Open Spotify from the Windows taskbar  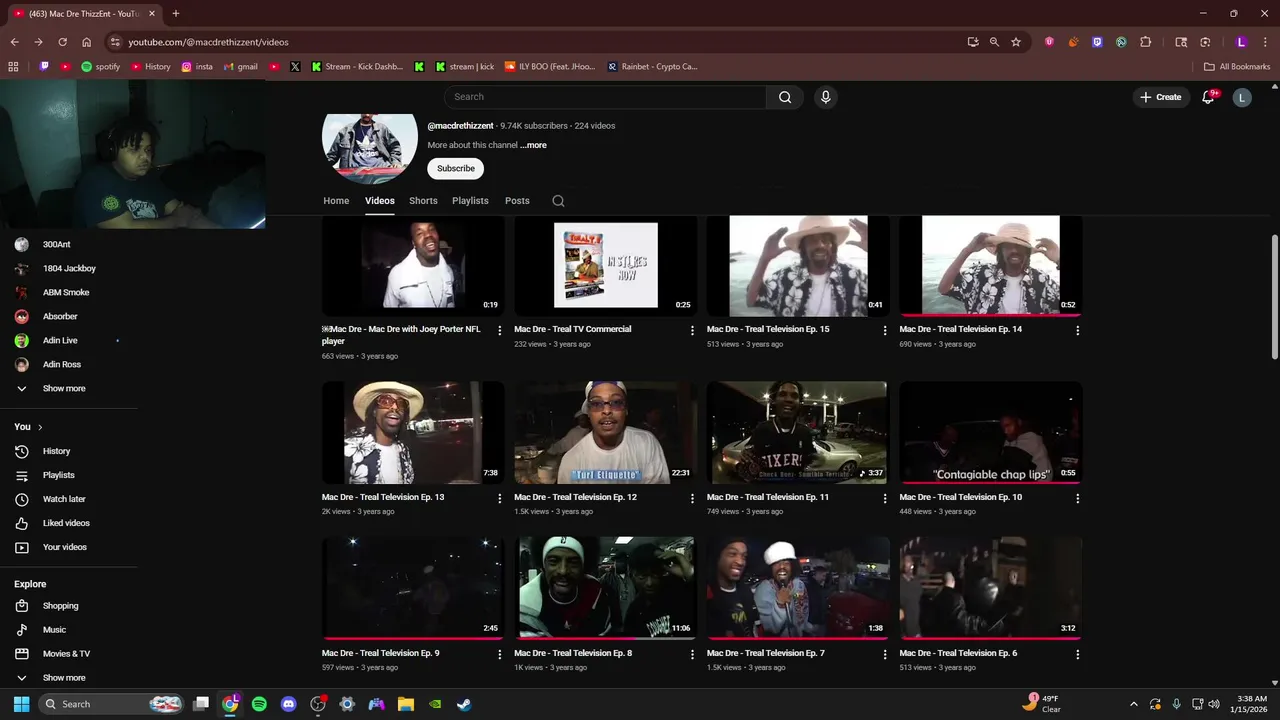tap(259, 704)
